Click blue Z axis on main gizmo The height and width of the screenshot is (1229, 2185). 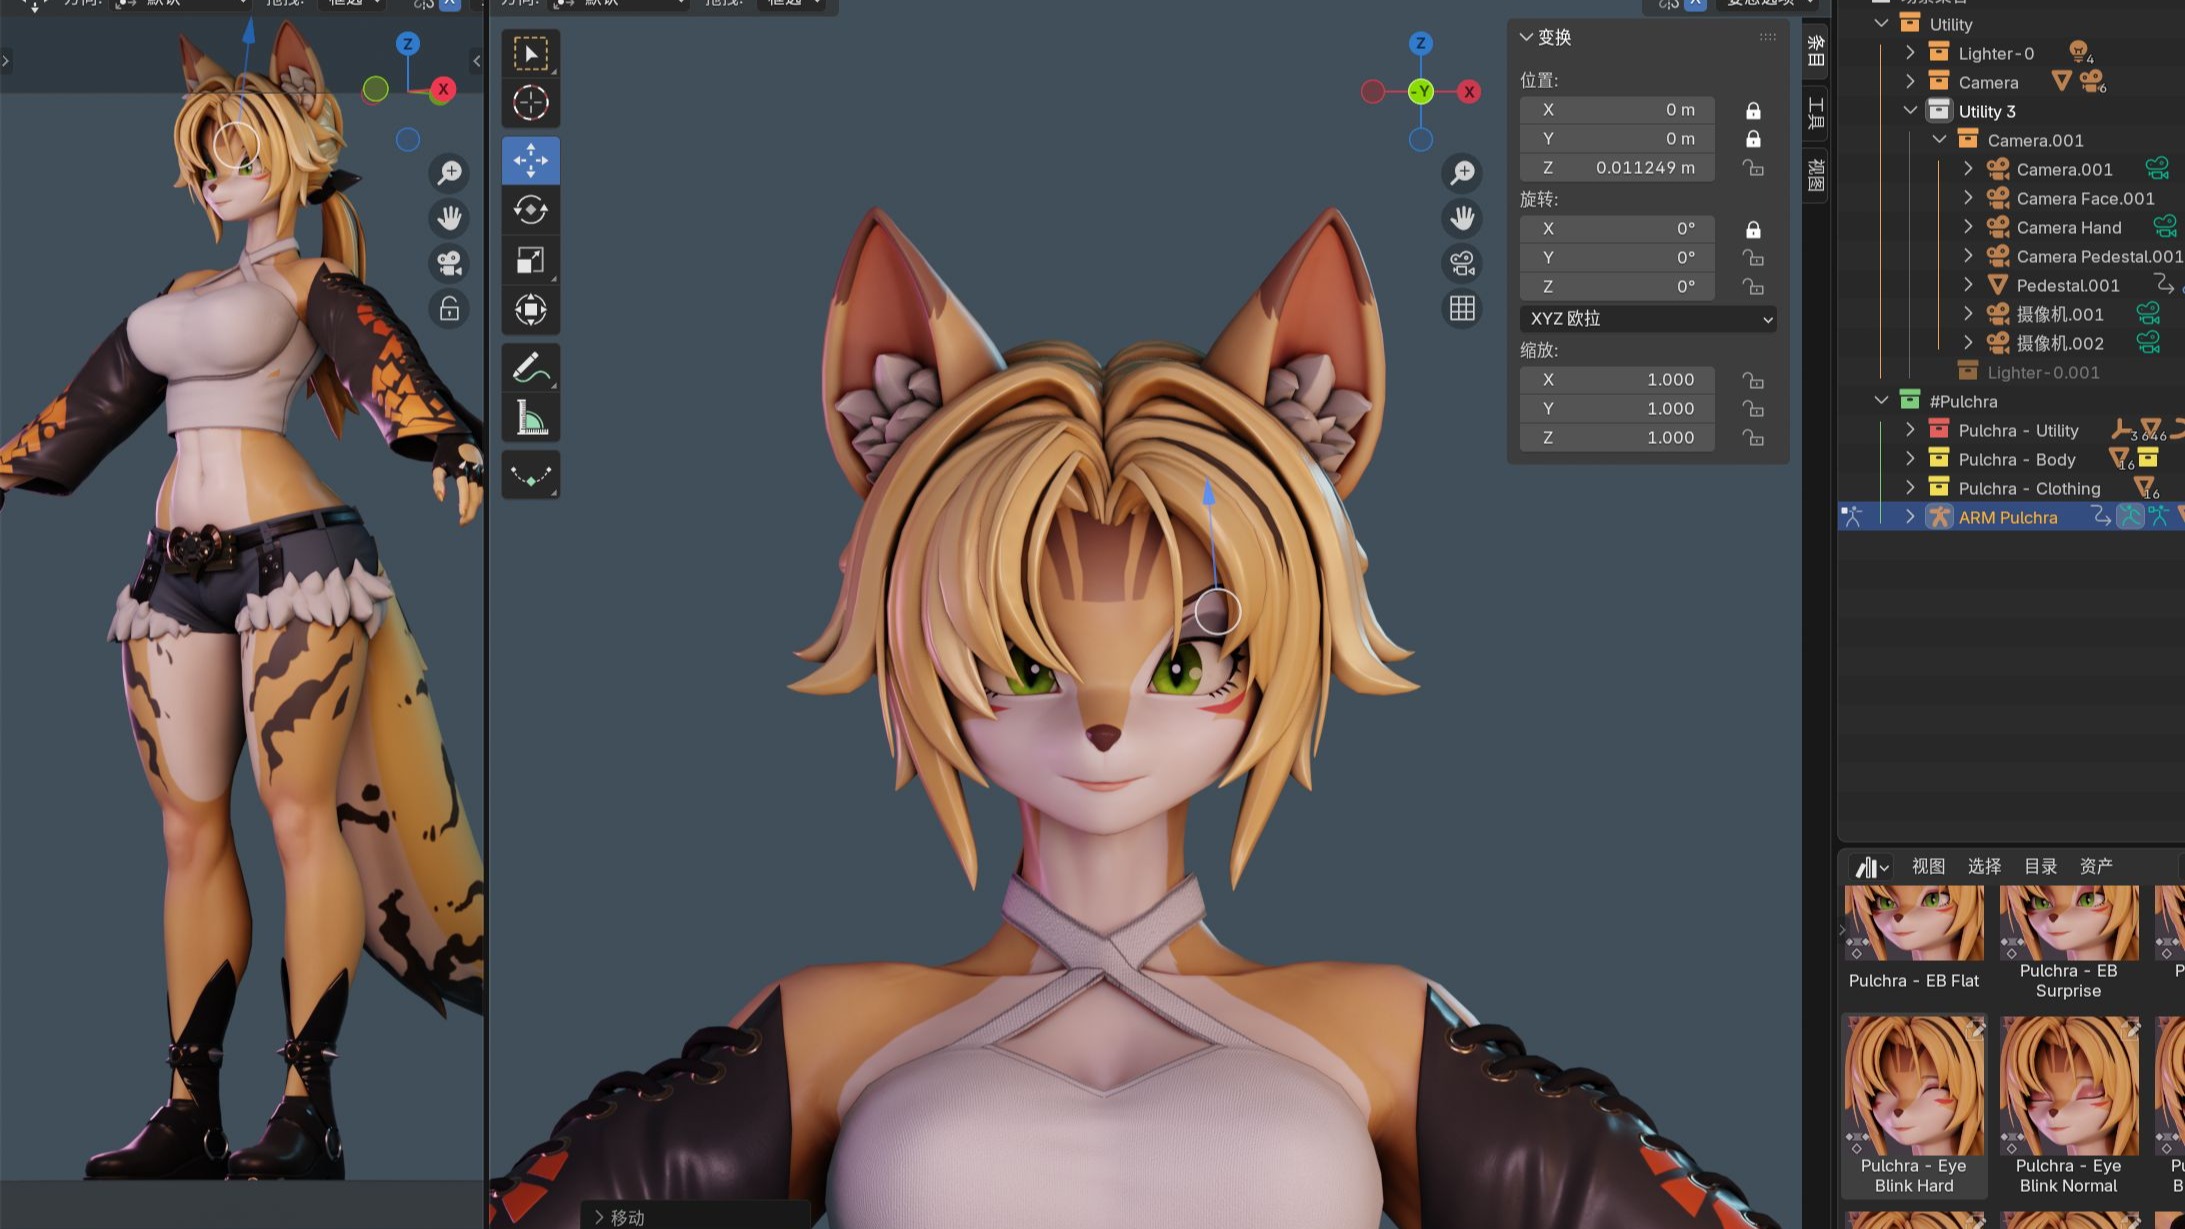[1421, 43]
